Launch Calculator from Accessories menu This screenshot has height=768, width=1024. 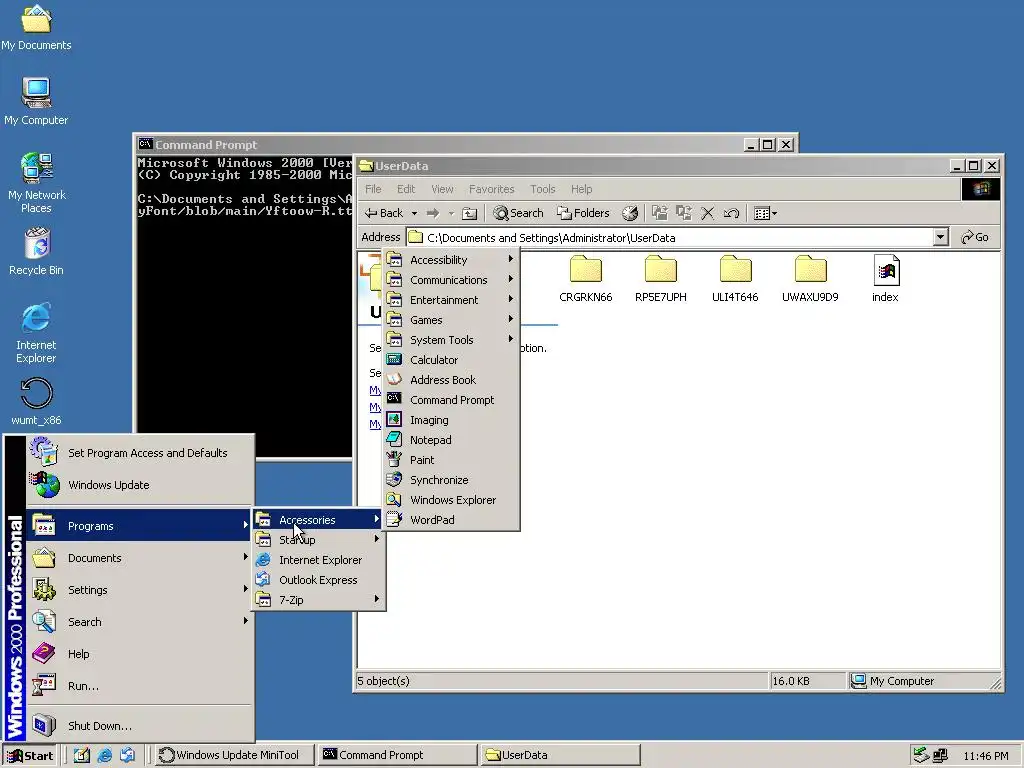(x=451, y=360)
